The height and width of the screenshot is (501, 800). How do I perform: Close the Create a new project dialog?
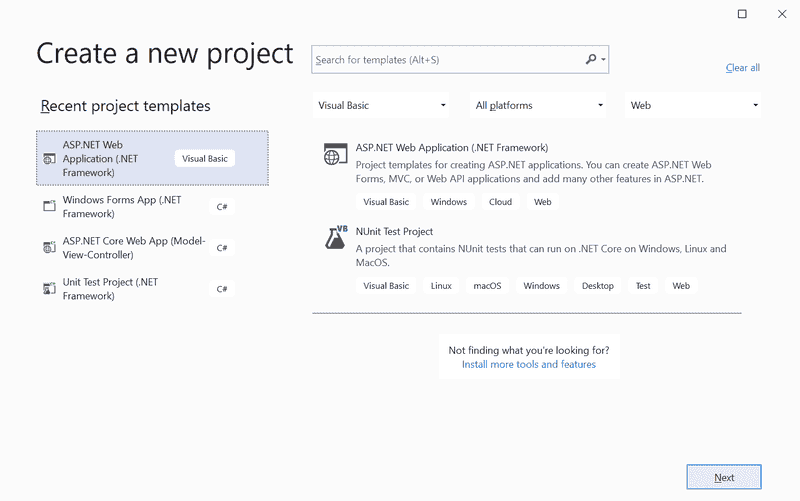(782, 14)
